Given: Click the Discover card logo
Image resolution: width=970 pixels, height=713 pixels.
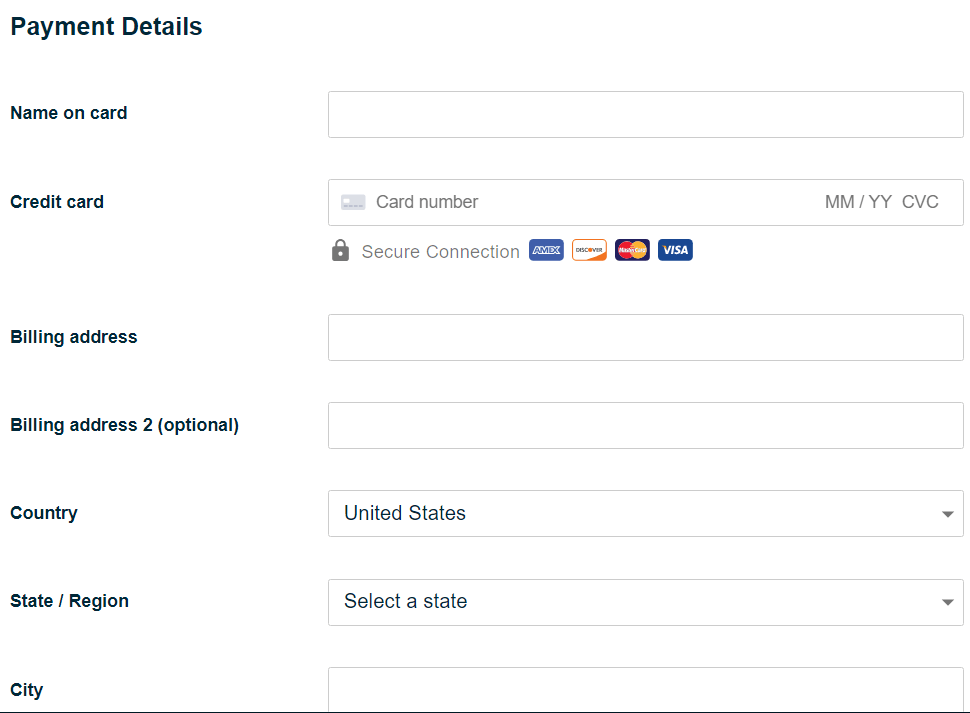Looking at the screenshot, I should [589, 250].
